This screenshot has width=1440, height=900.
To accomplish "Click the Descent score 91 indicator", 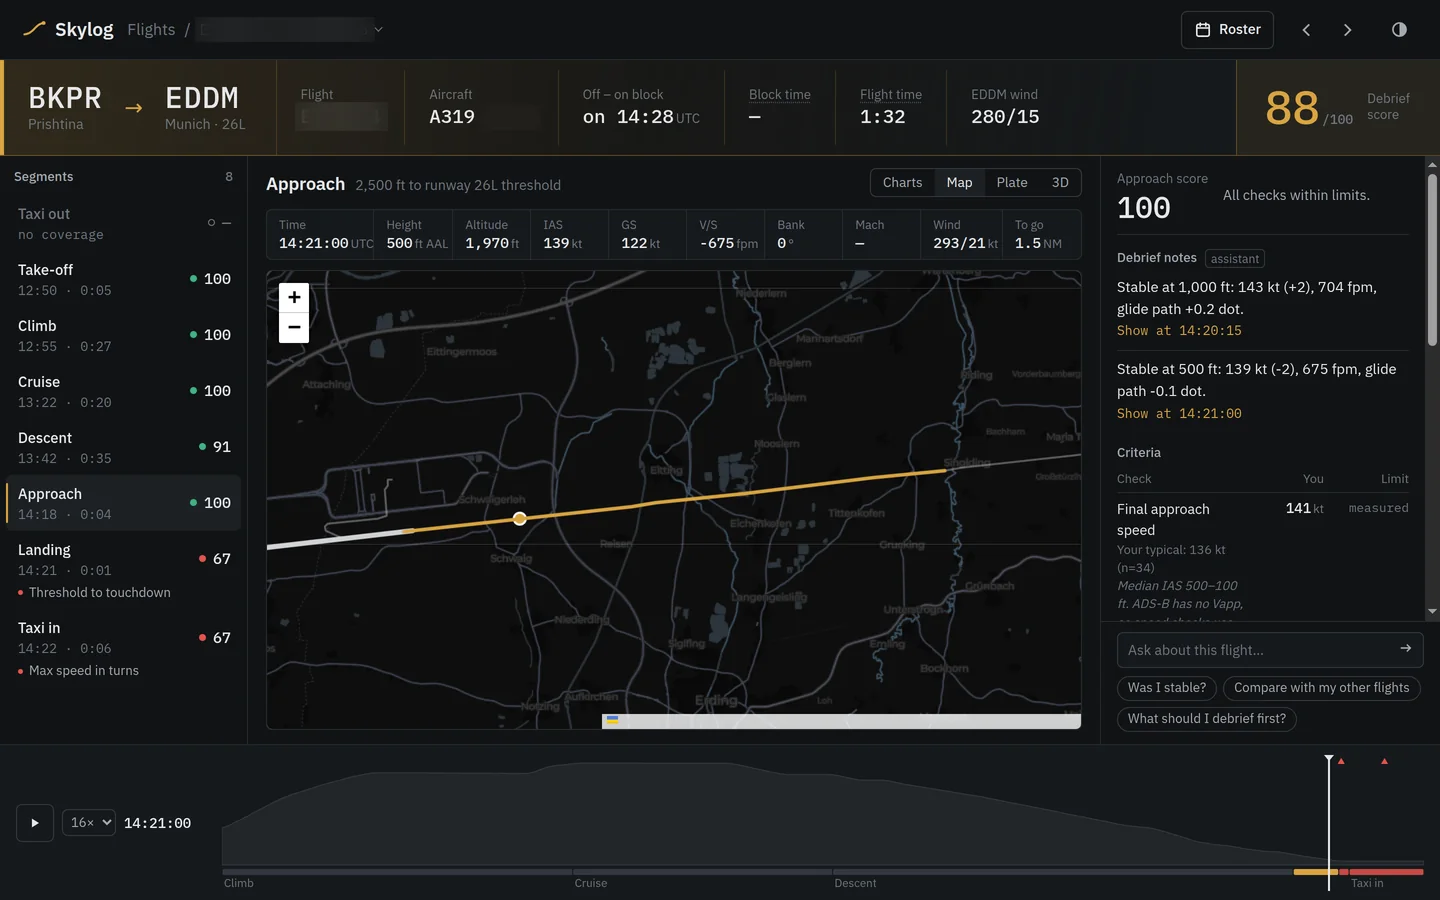I will point(215,447).
